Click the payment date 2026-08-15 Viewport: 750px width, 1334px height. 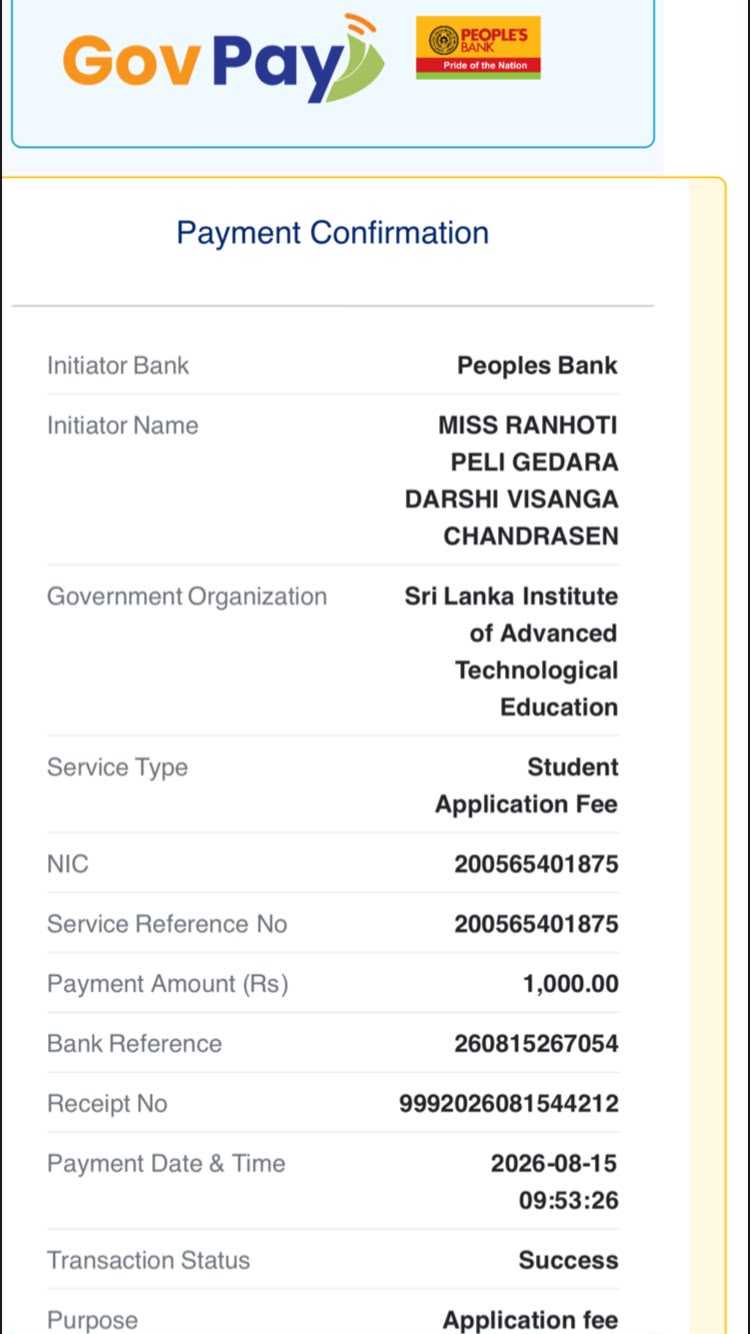click(554, 1164)
